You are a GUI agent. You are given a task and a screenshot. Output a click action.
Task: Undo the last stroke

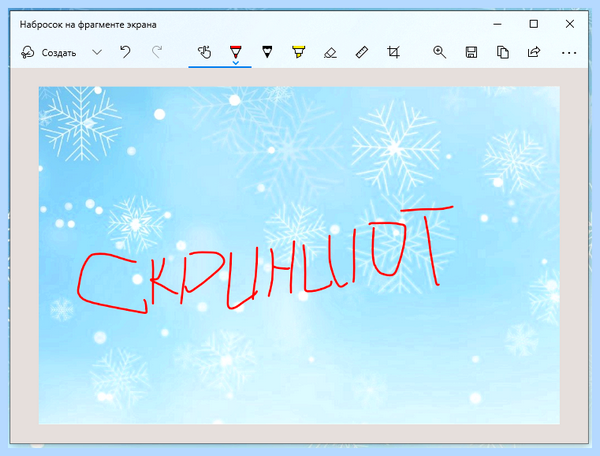point(125,52)
